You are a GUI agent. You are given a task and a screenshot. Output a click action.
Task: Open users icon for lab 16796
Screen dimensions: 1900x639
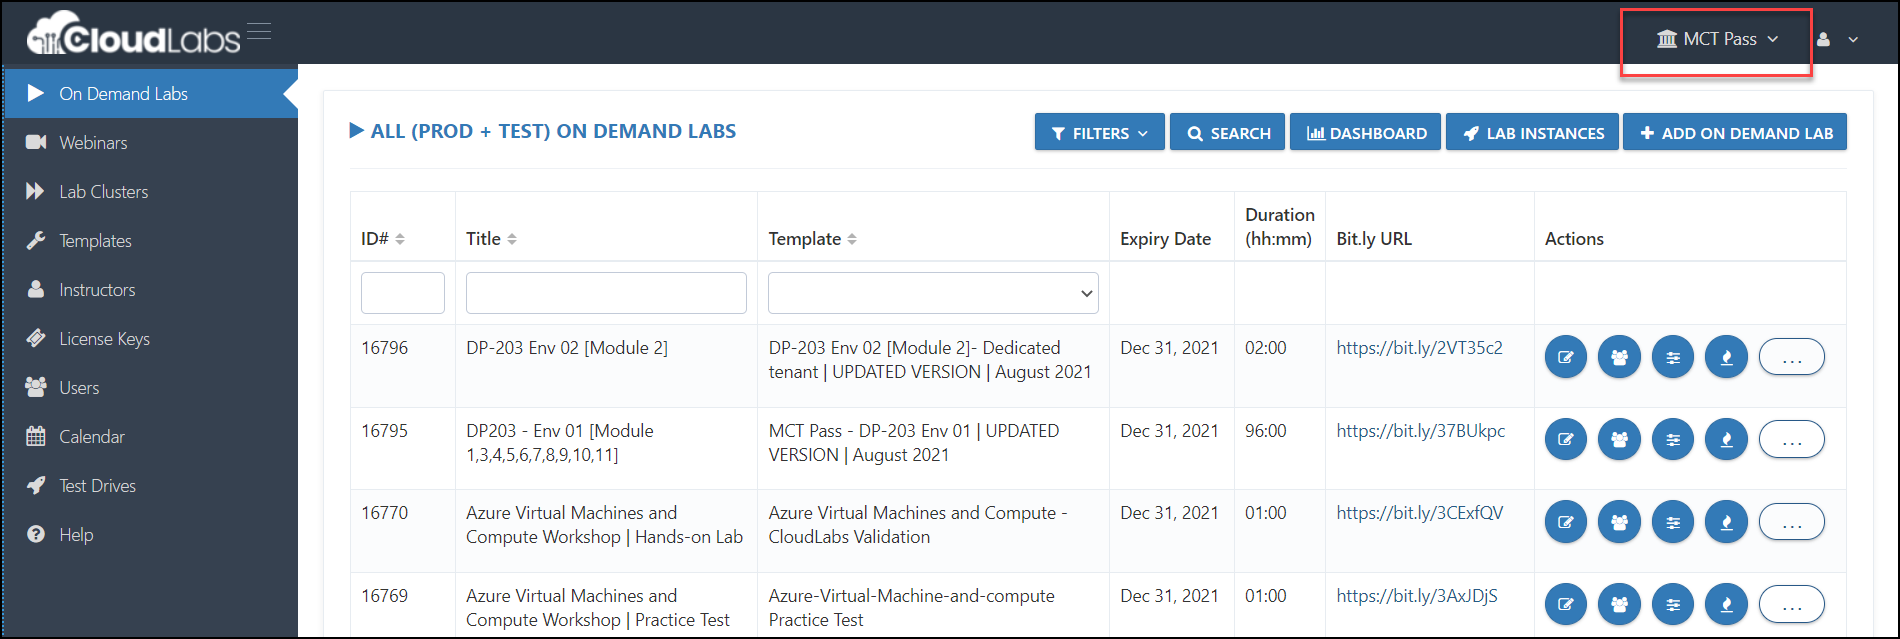(1619, 356)
